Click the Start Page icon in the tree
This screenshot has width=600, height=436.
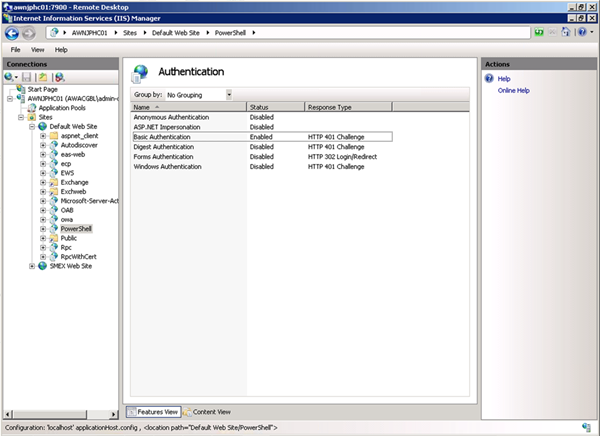21,89
